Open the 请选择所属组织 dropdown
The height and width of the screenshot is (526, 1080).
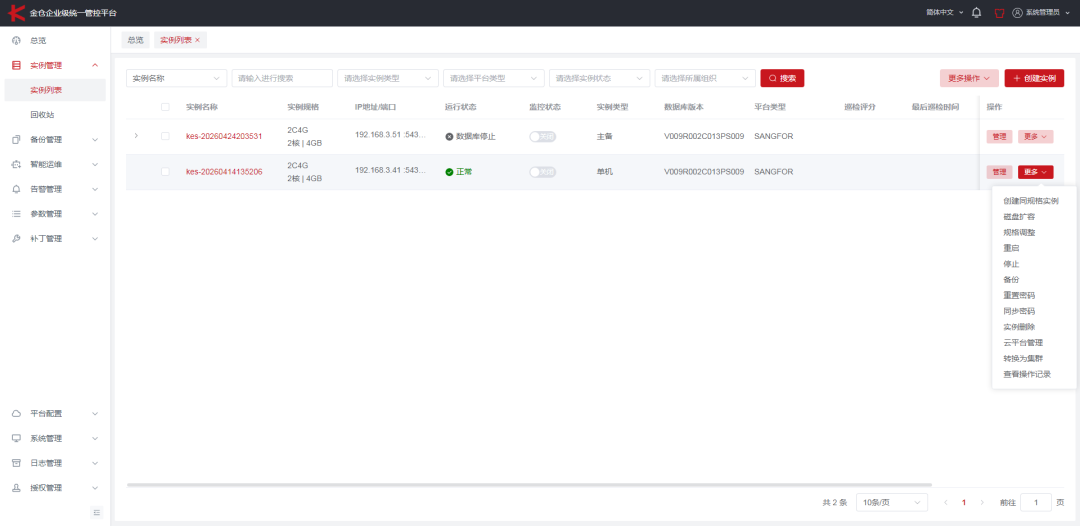point(705,78)
